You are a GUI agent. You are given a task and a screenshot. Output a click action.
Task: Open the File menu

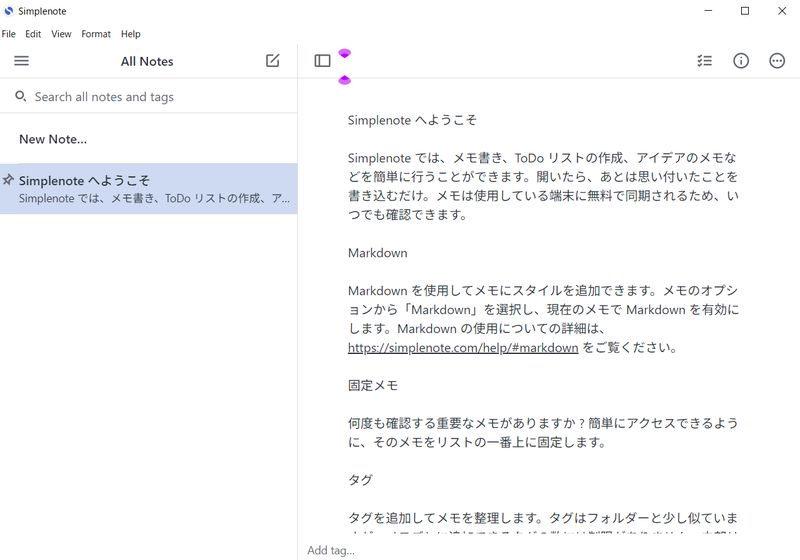[9, 34]
